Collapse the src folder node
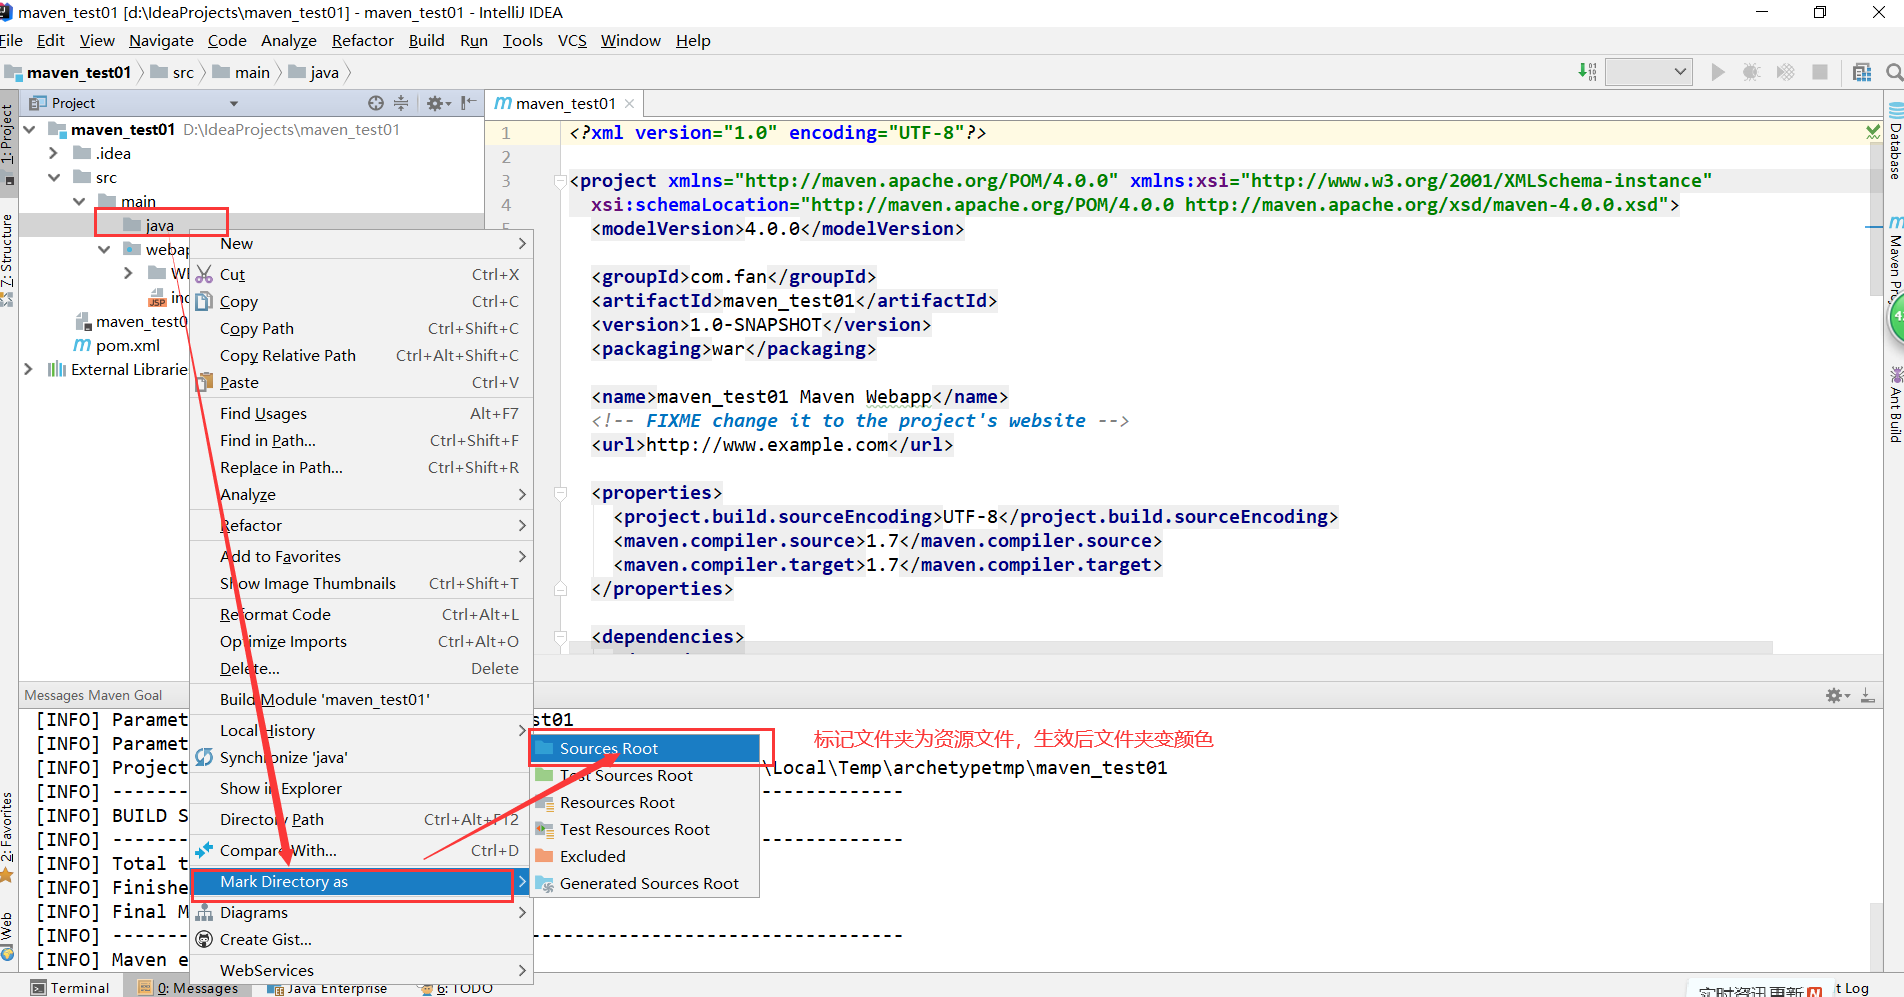Screen dimensions: 1904x997 click(x=54, y=177)
